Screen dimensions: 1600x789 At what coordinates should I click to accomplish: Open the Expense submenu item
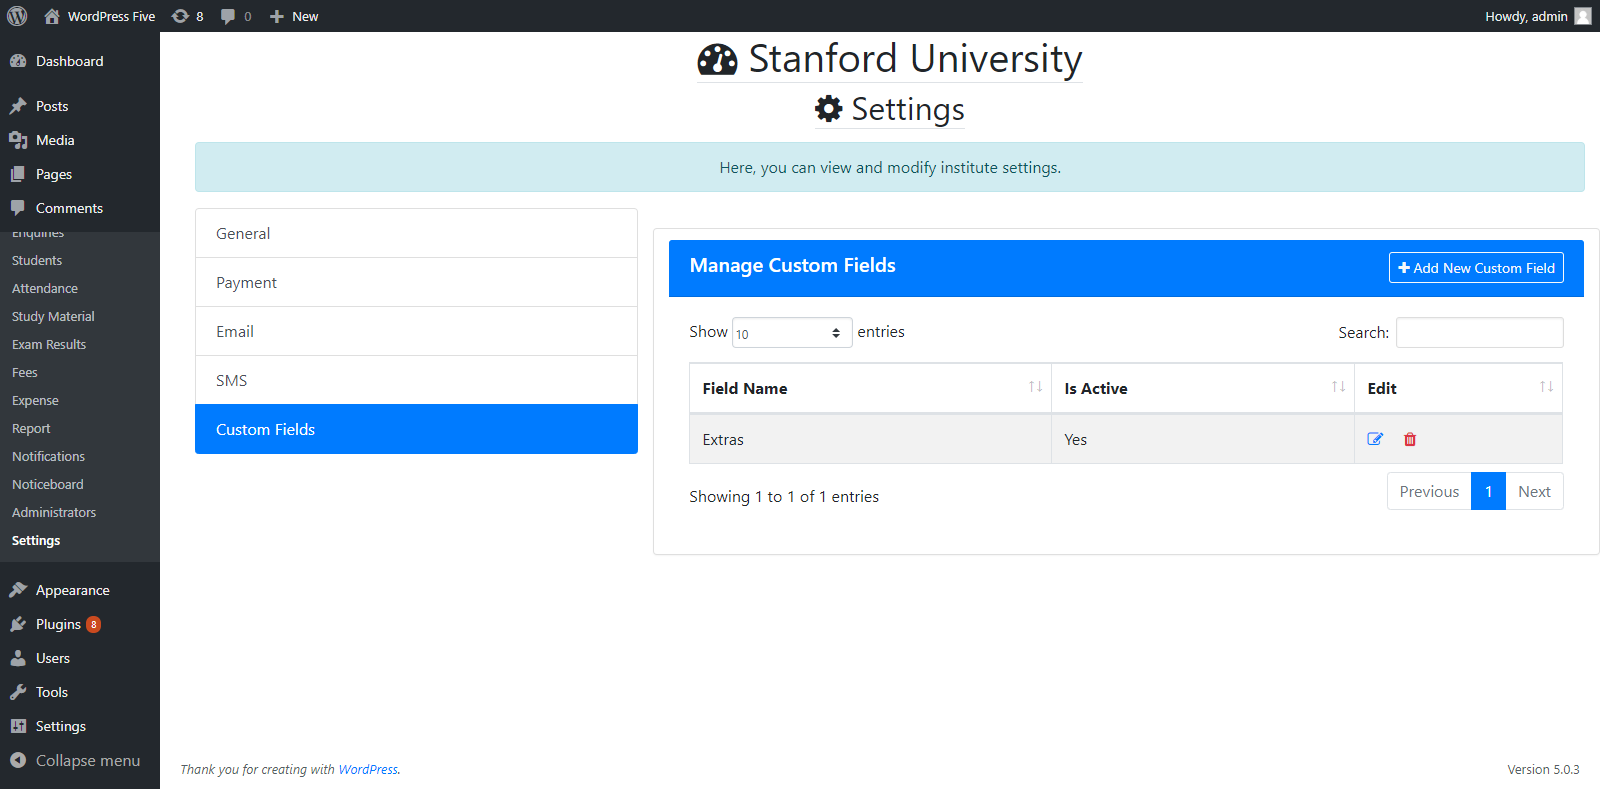pyautogui.click(x=35, y=400)
